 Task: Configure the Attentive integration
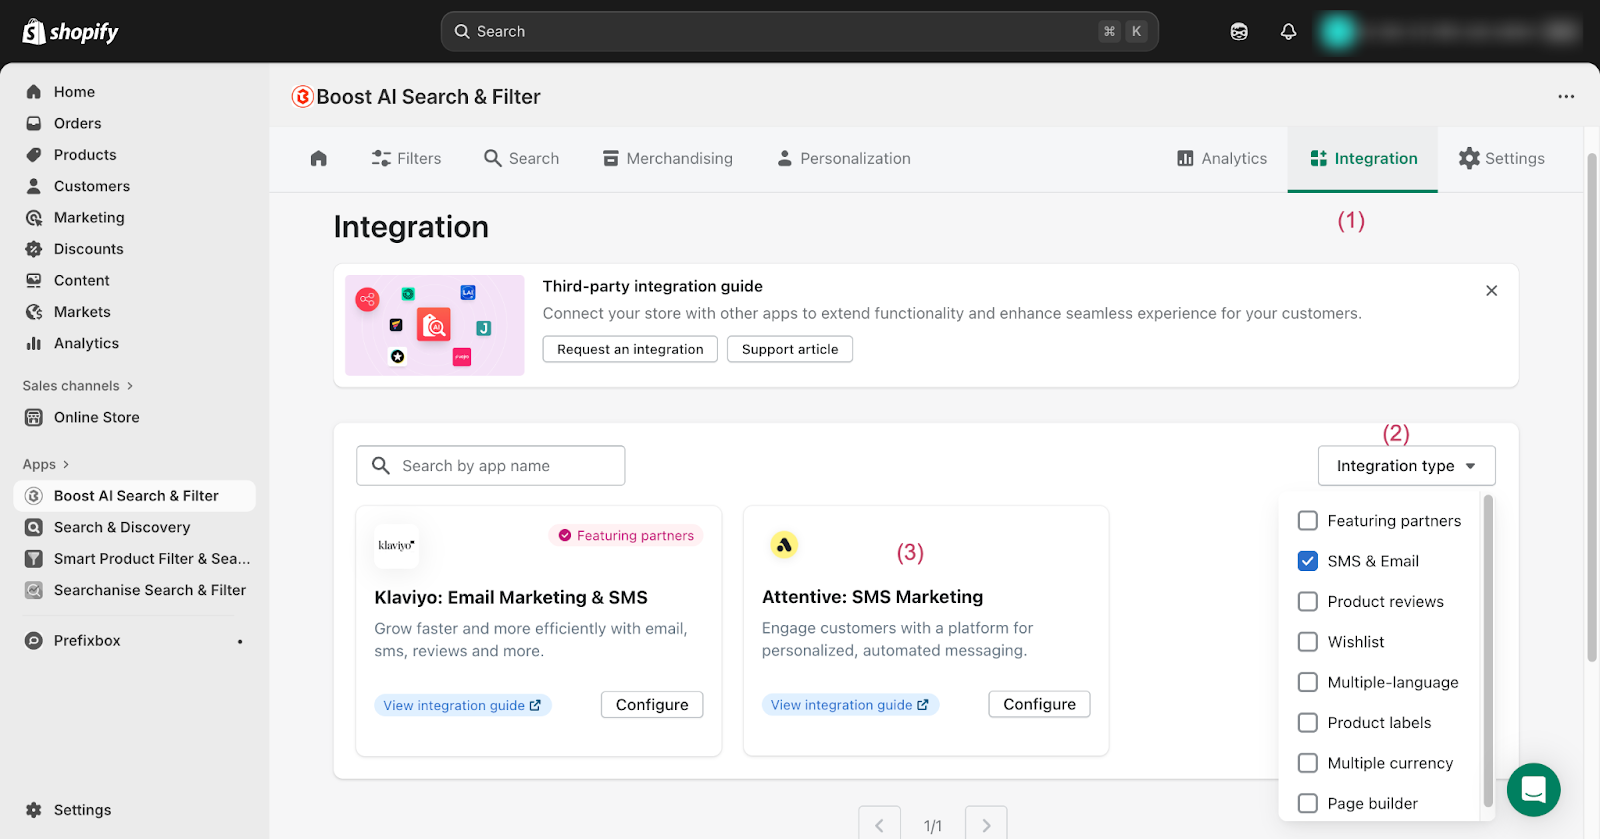click(x=1039, y=704)
